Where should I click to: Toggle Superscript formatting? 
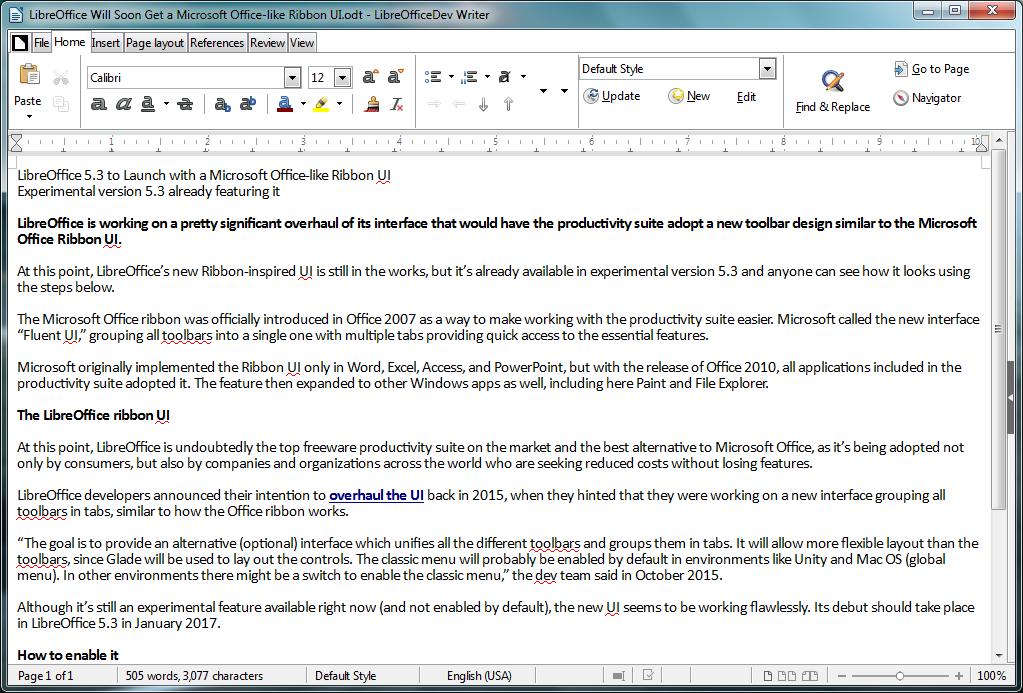coord(248,104)
